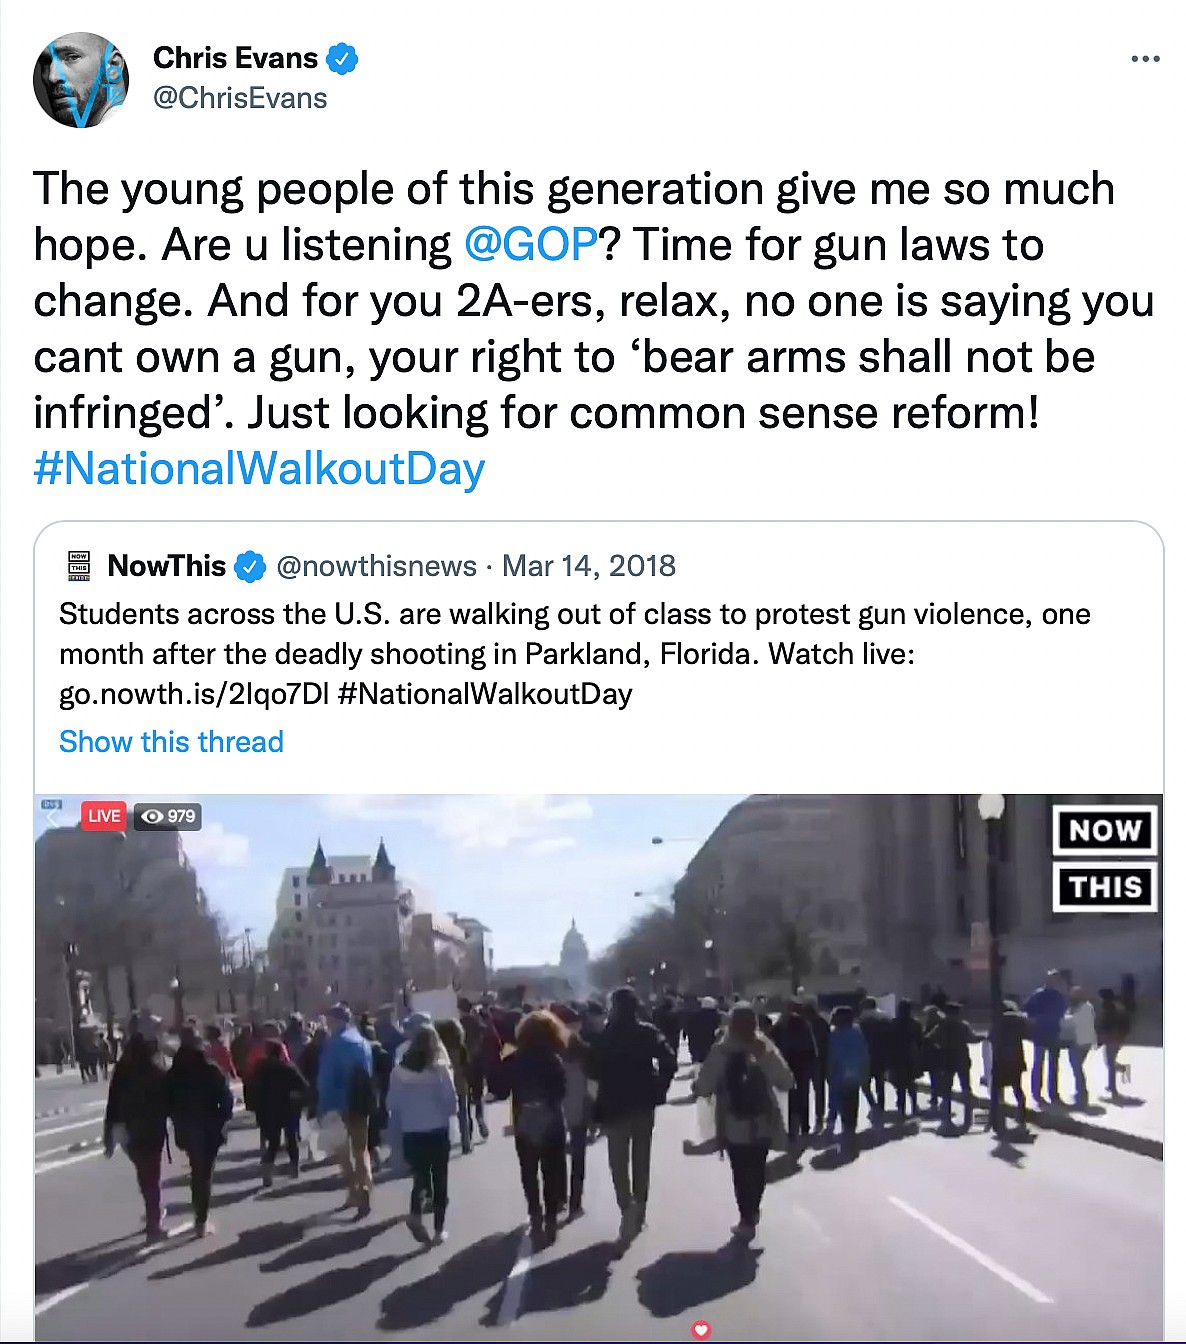Click the verified badge beside Chris Evans
Image resolution: width=1186 pixels, height=1344 pixels.
343,59
